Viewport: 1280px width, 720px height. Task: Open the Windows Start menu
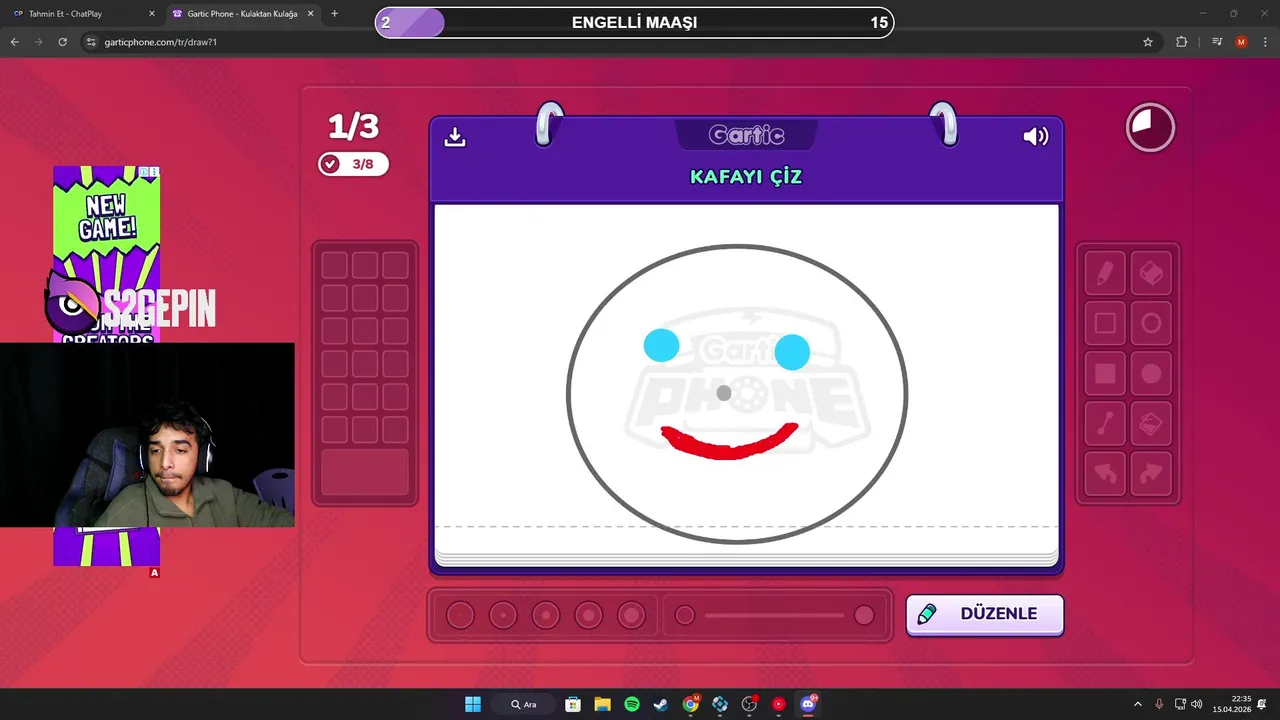(x=473, y=704)
